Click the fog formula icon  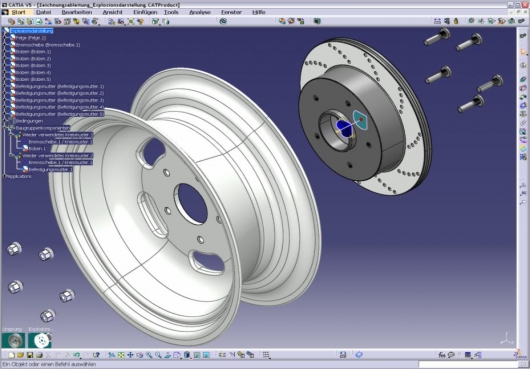(441, 355)
